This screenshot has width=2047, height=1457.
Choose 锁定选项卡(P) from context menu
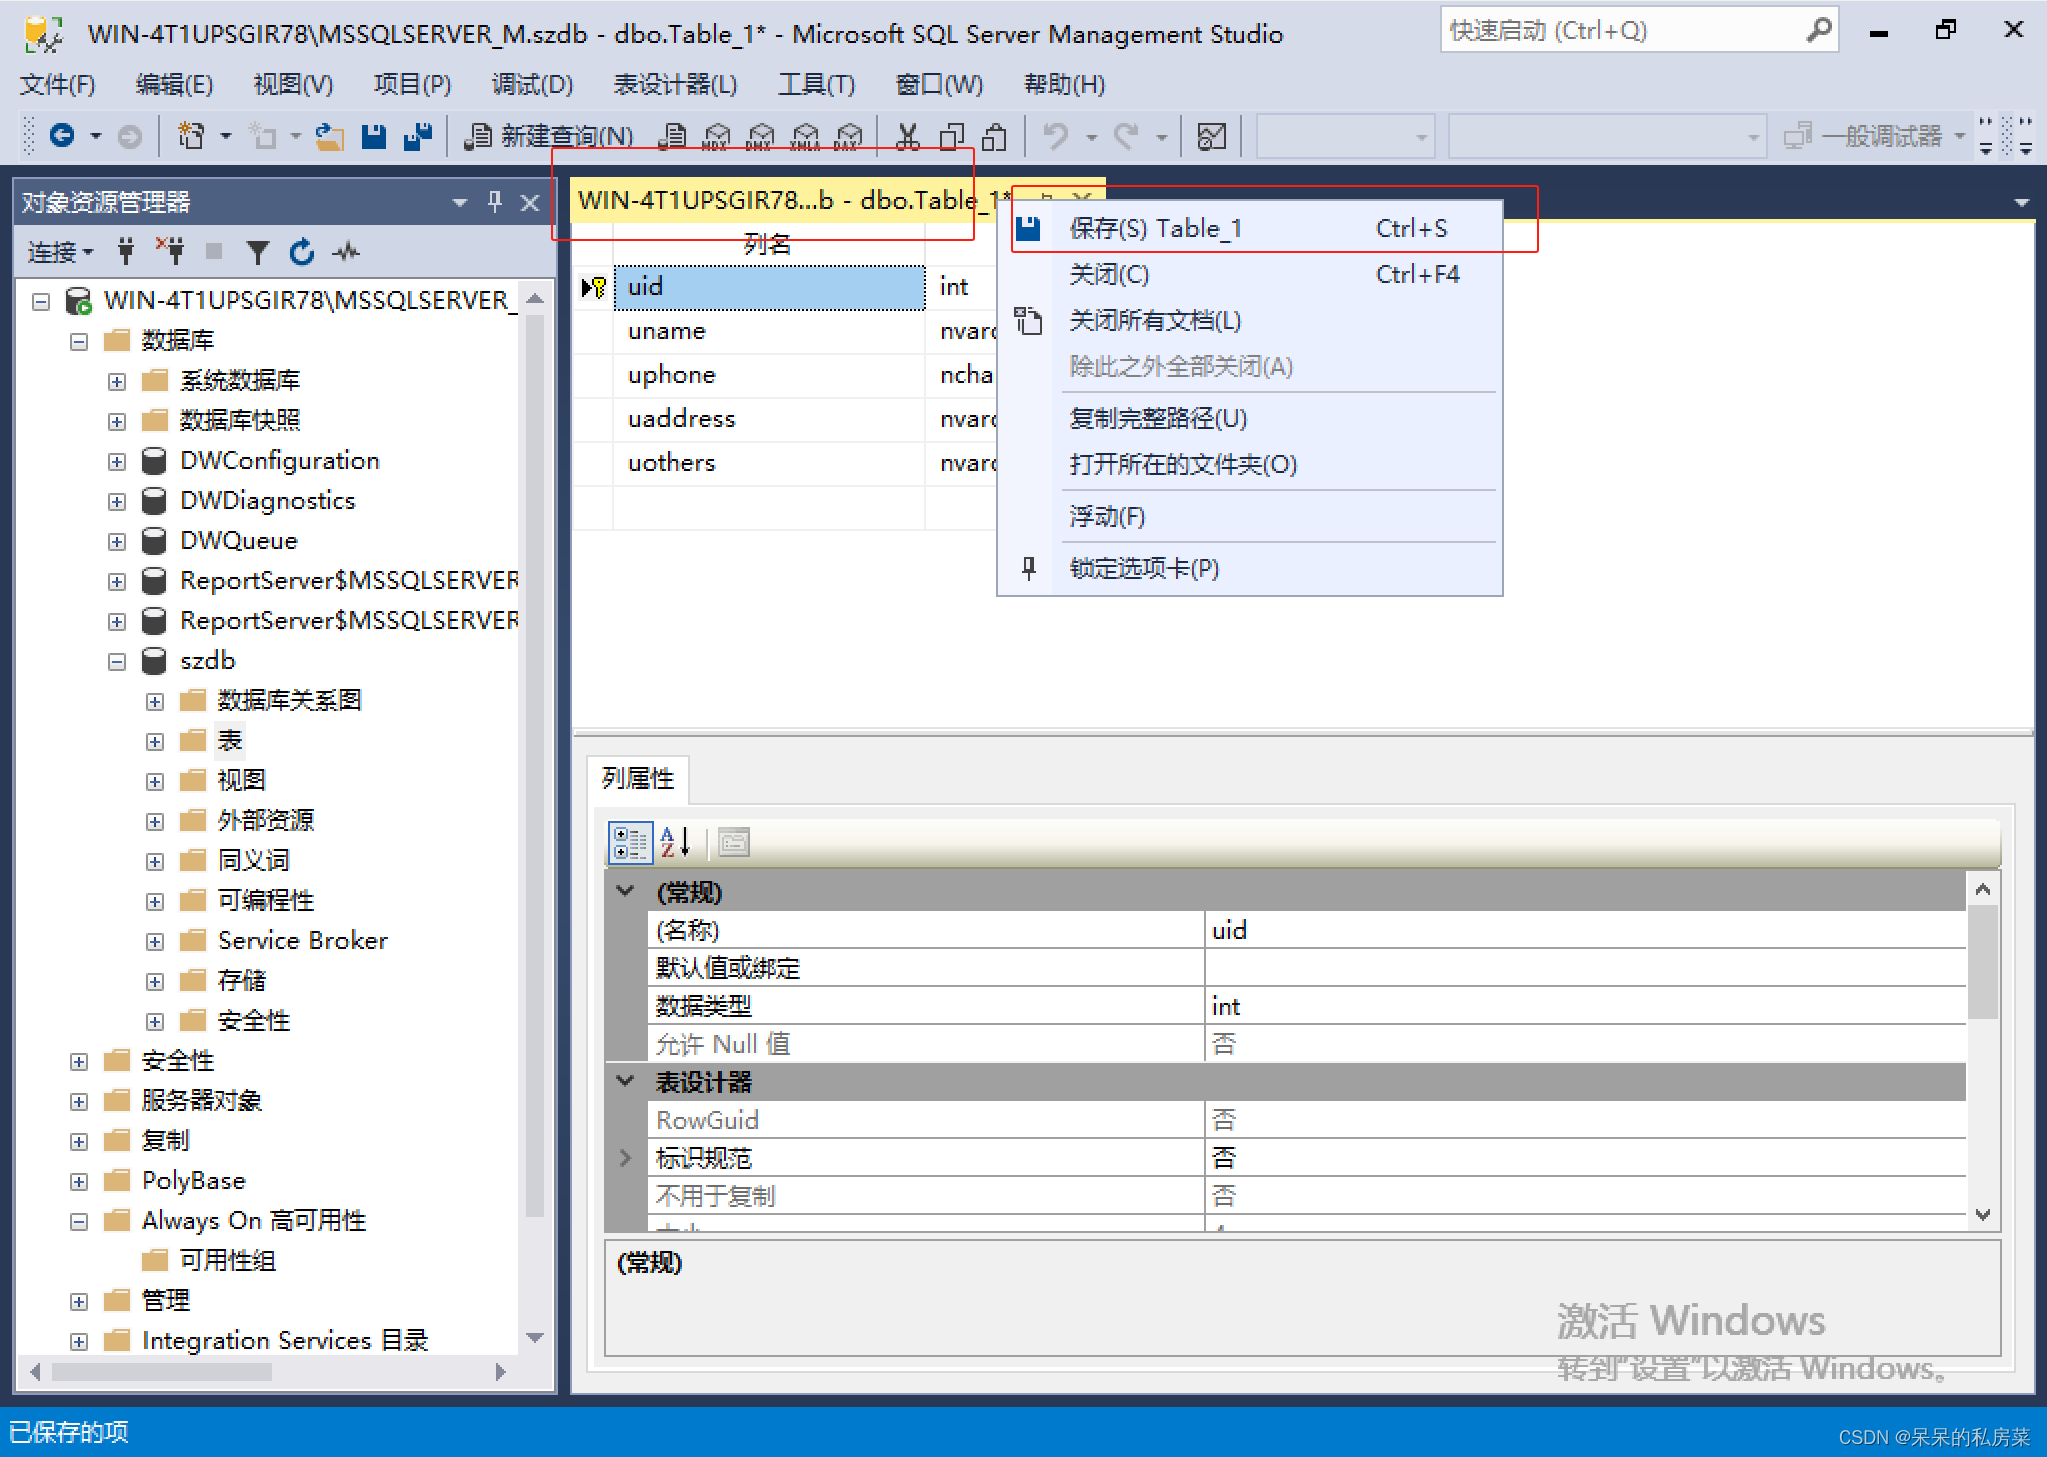1250,568
